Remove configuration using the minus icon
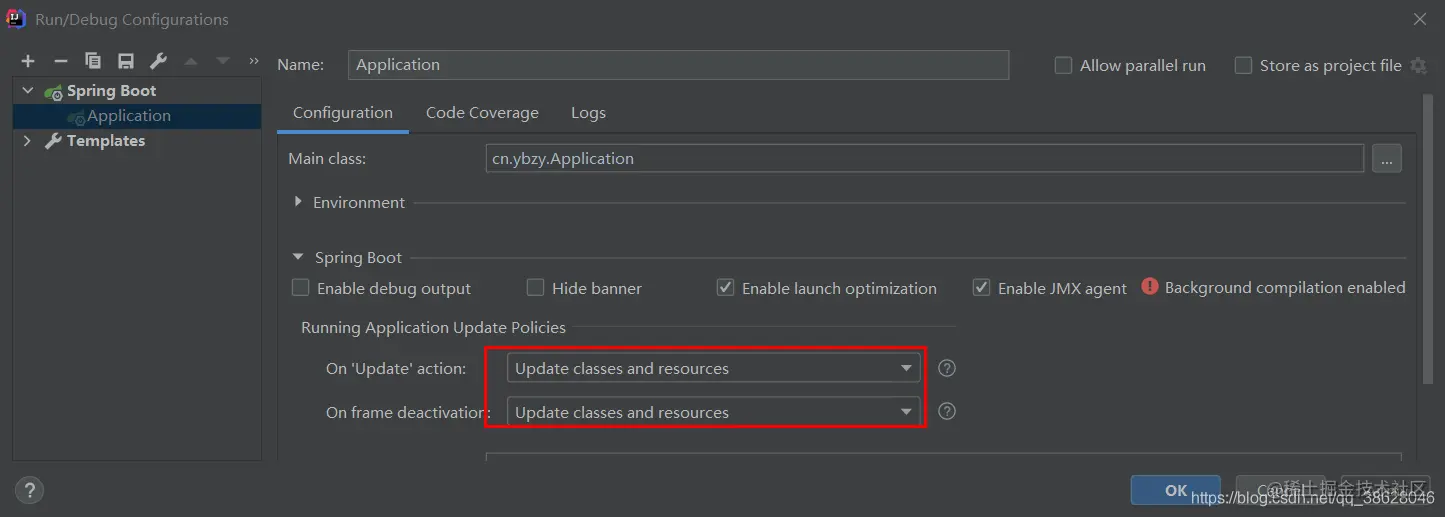1445x517 pixels. (x=60, y=61)
